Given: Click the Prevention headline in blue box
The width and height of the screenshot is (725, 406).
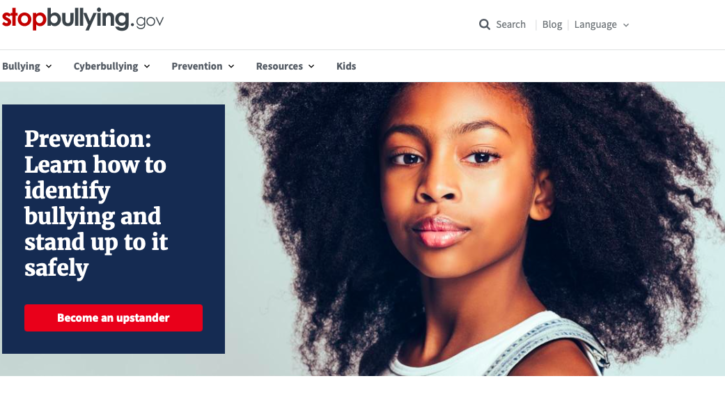Looking at the screenshot, I should tap(96, 203).
